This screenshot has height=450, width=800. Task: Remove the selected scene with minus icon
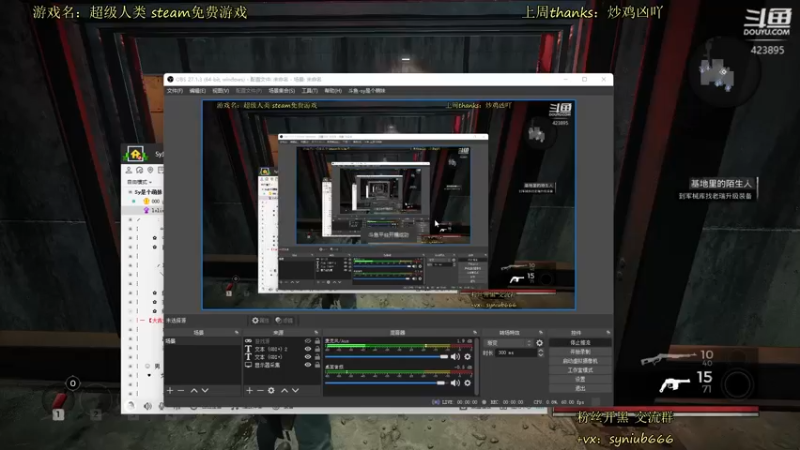click(181, 390)
